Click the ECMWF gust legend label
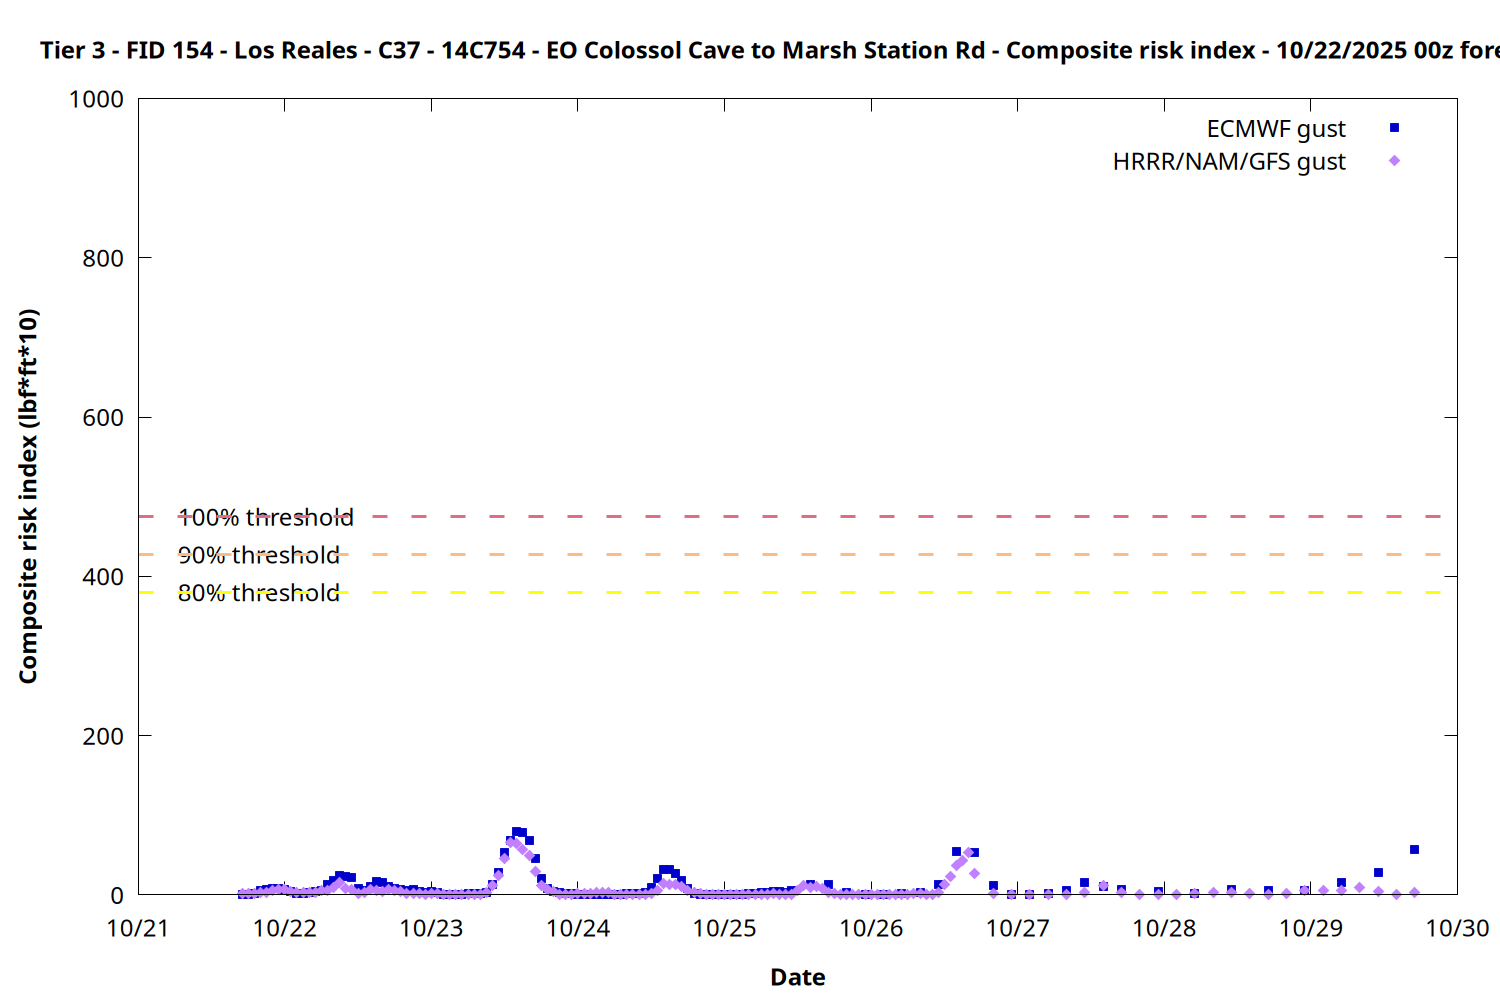This screenshot has width=1500, height=1000. coord(1275,129)
